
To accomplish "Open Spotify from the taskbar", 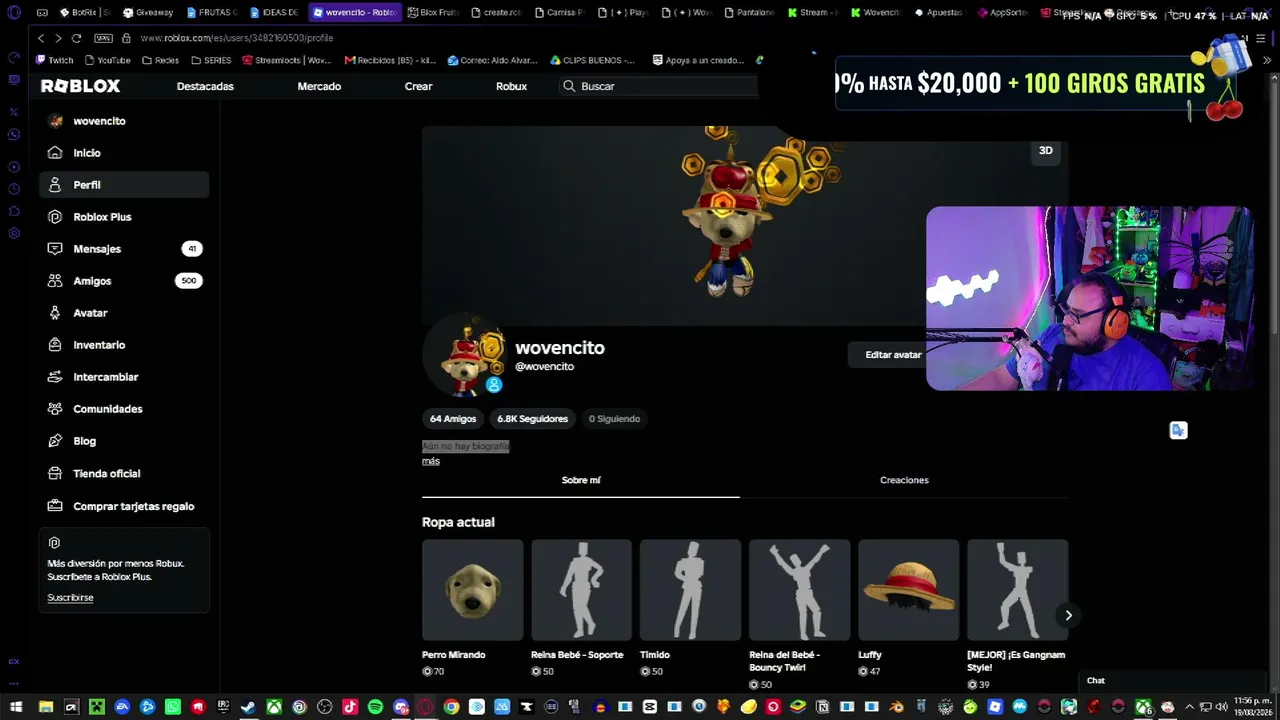I will click(375, 707).
